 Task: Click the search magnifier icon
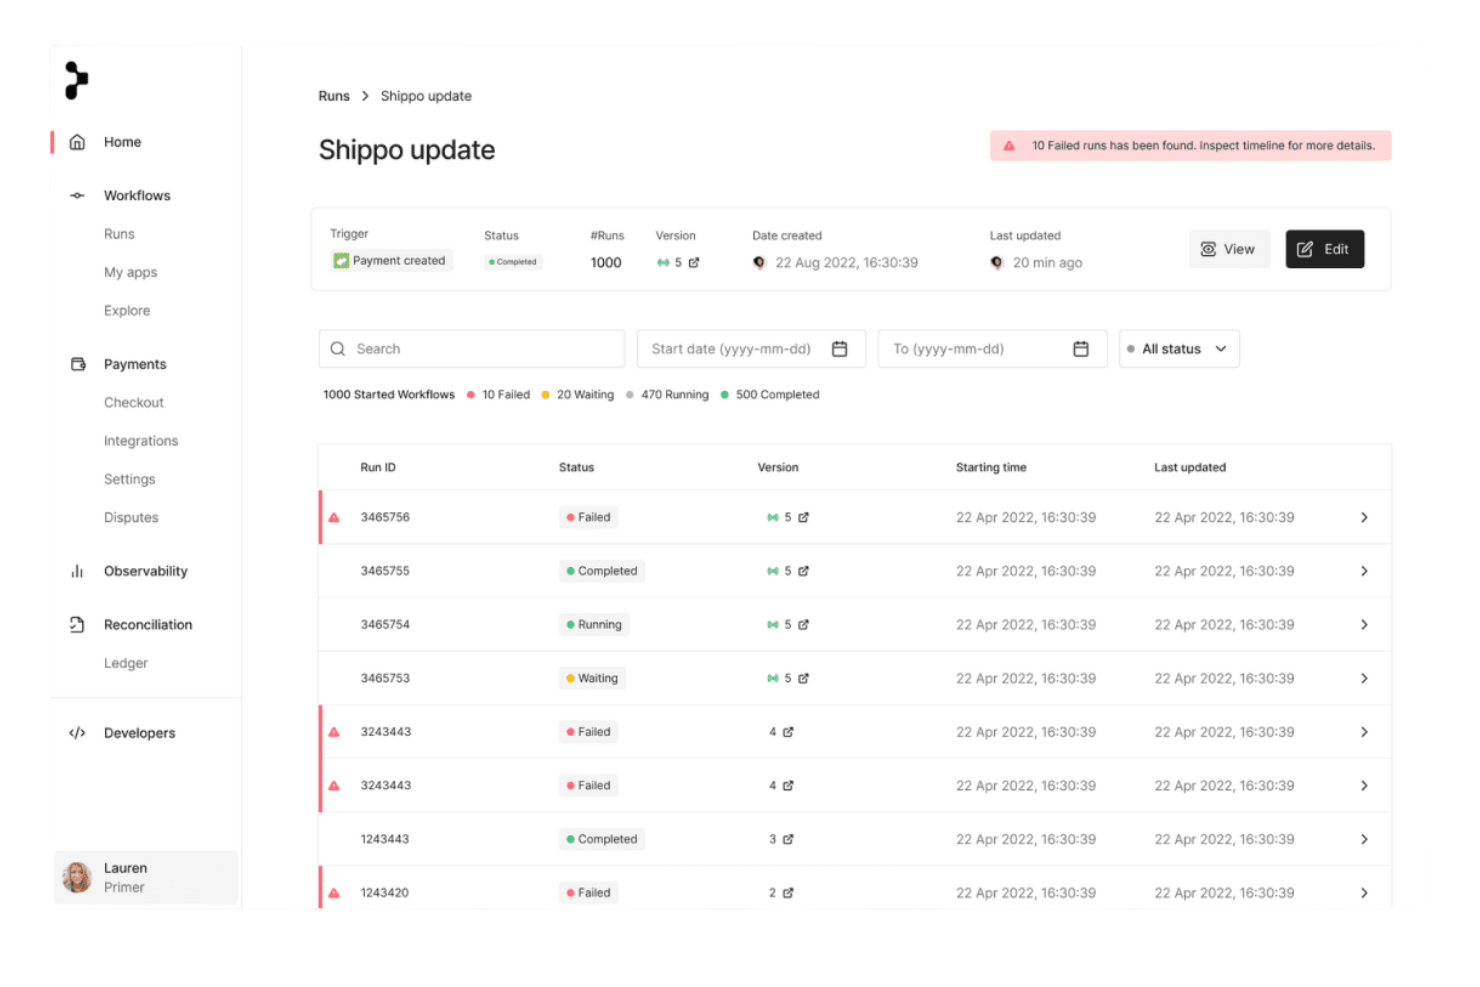tap(338, 349)
